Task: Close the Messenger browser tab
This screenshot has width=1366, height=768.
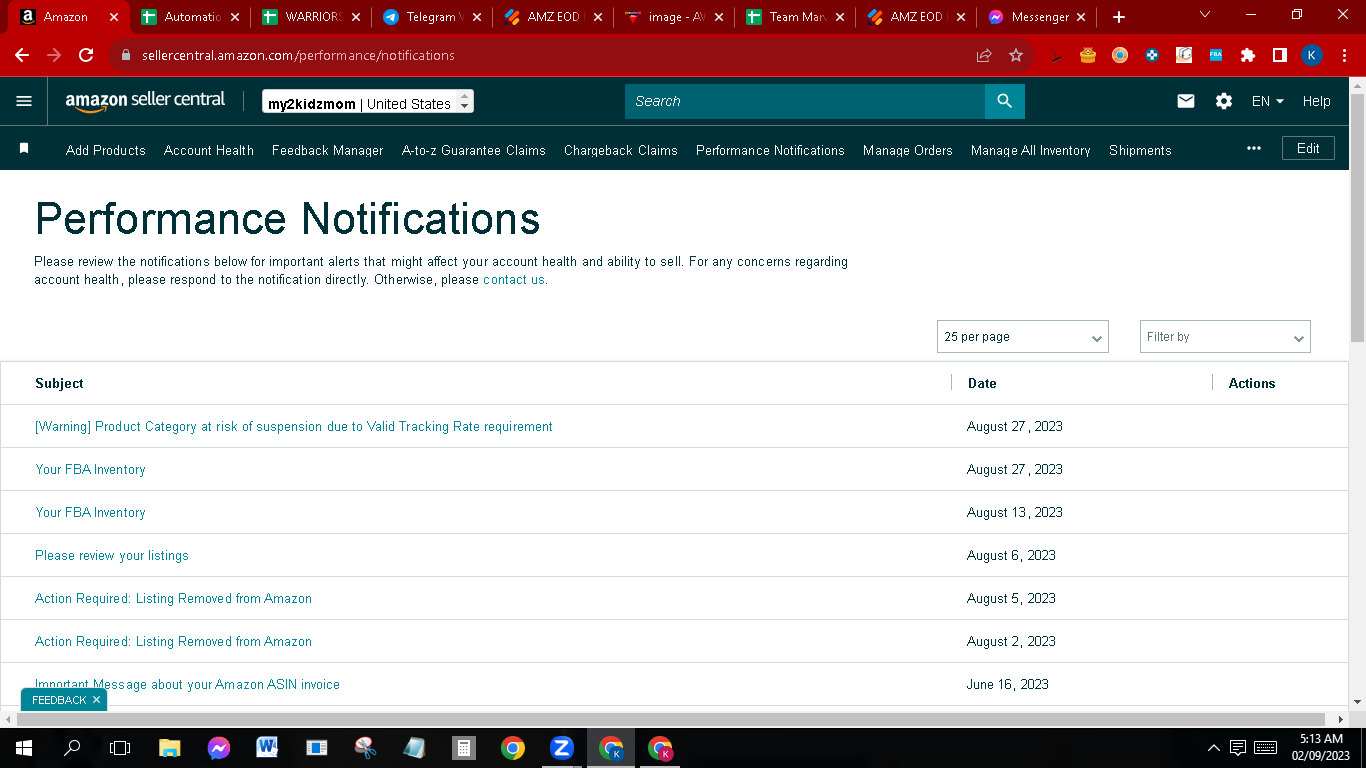Action: (x=1081, y=17)
